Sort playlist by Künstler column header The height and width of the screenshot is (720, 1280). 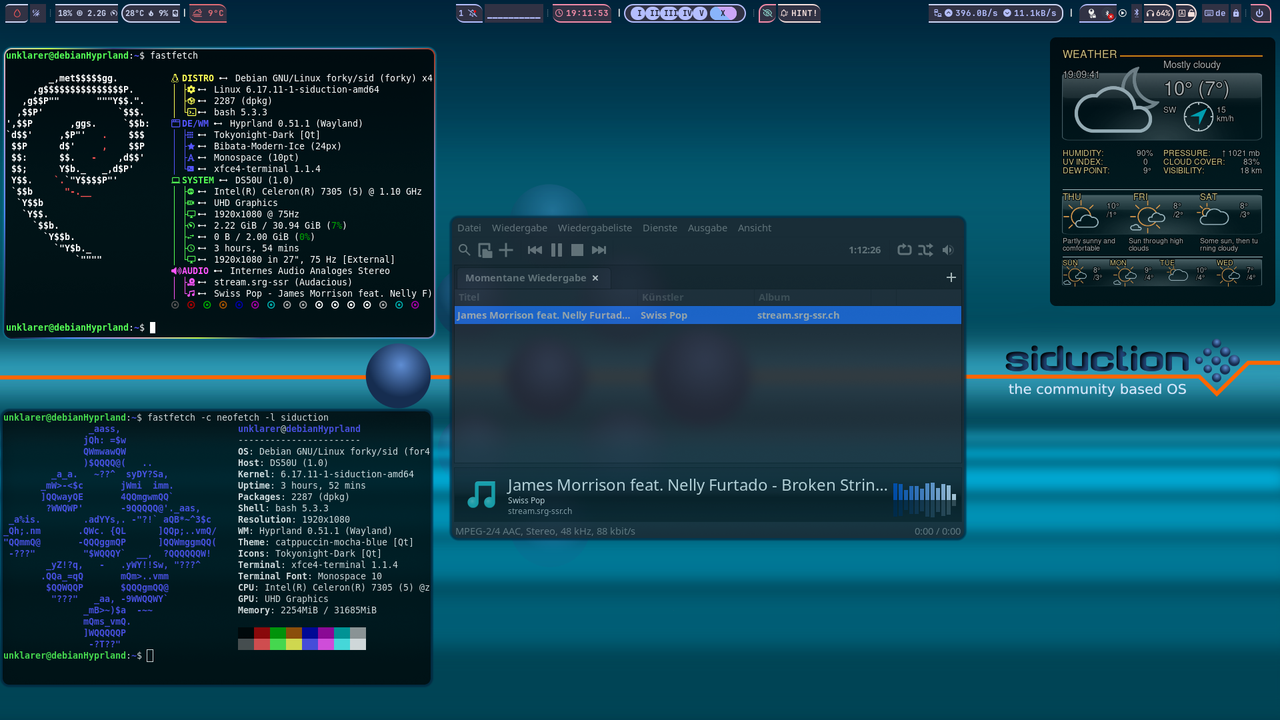(697, 297)
